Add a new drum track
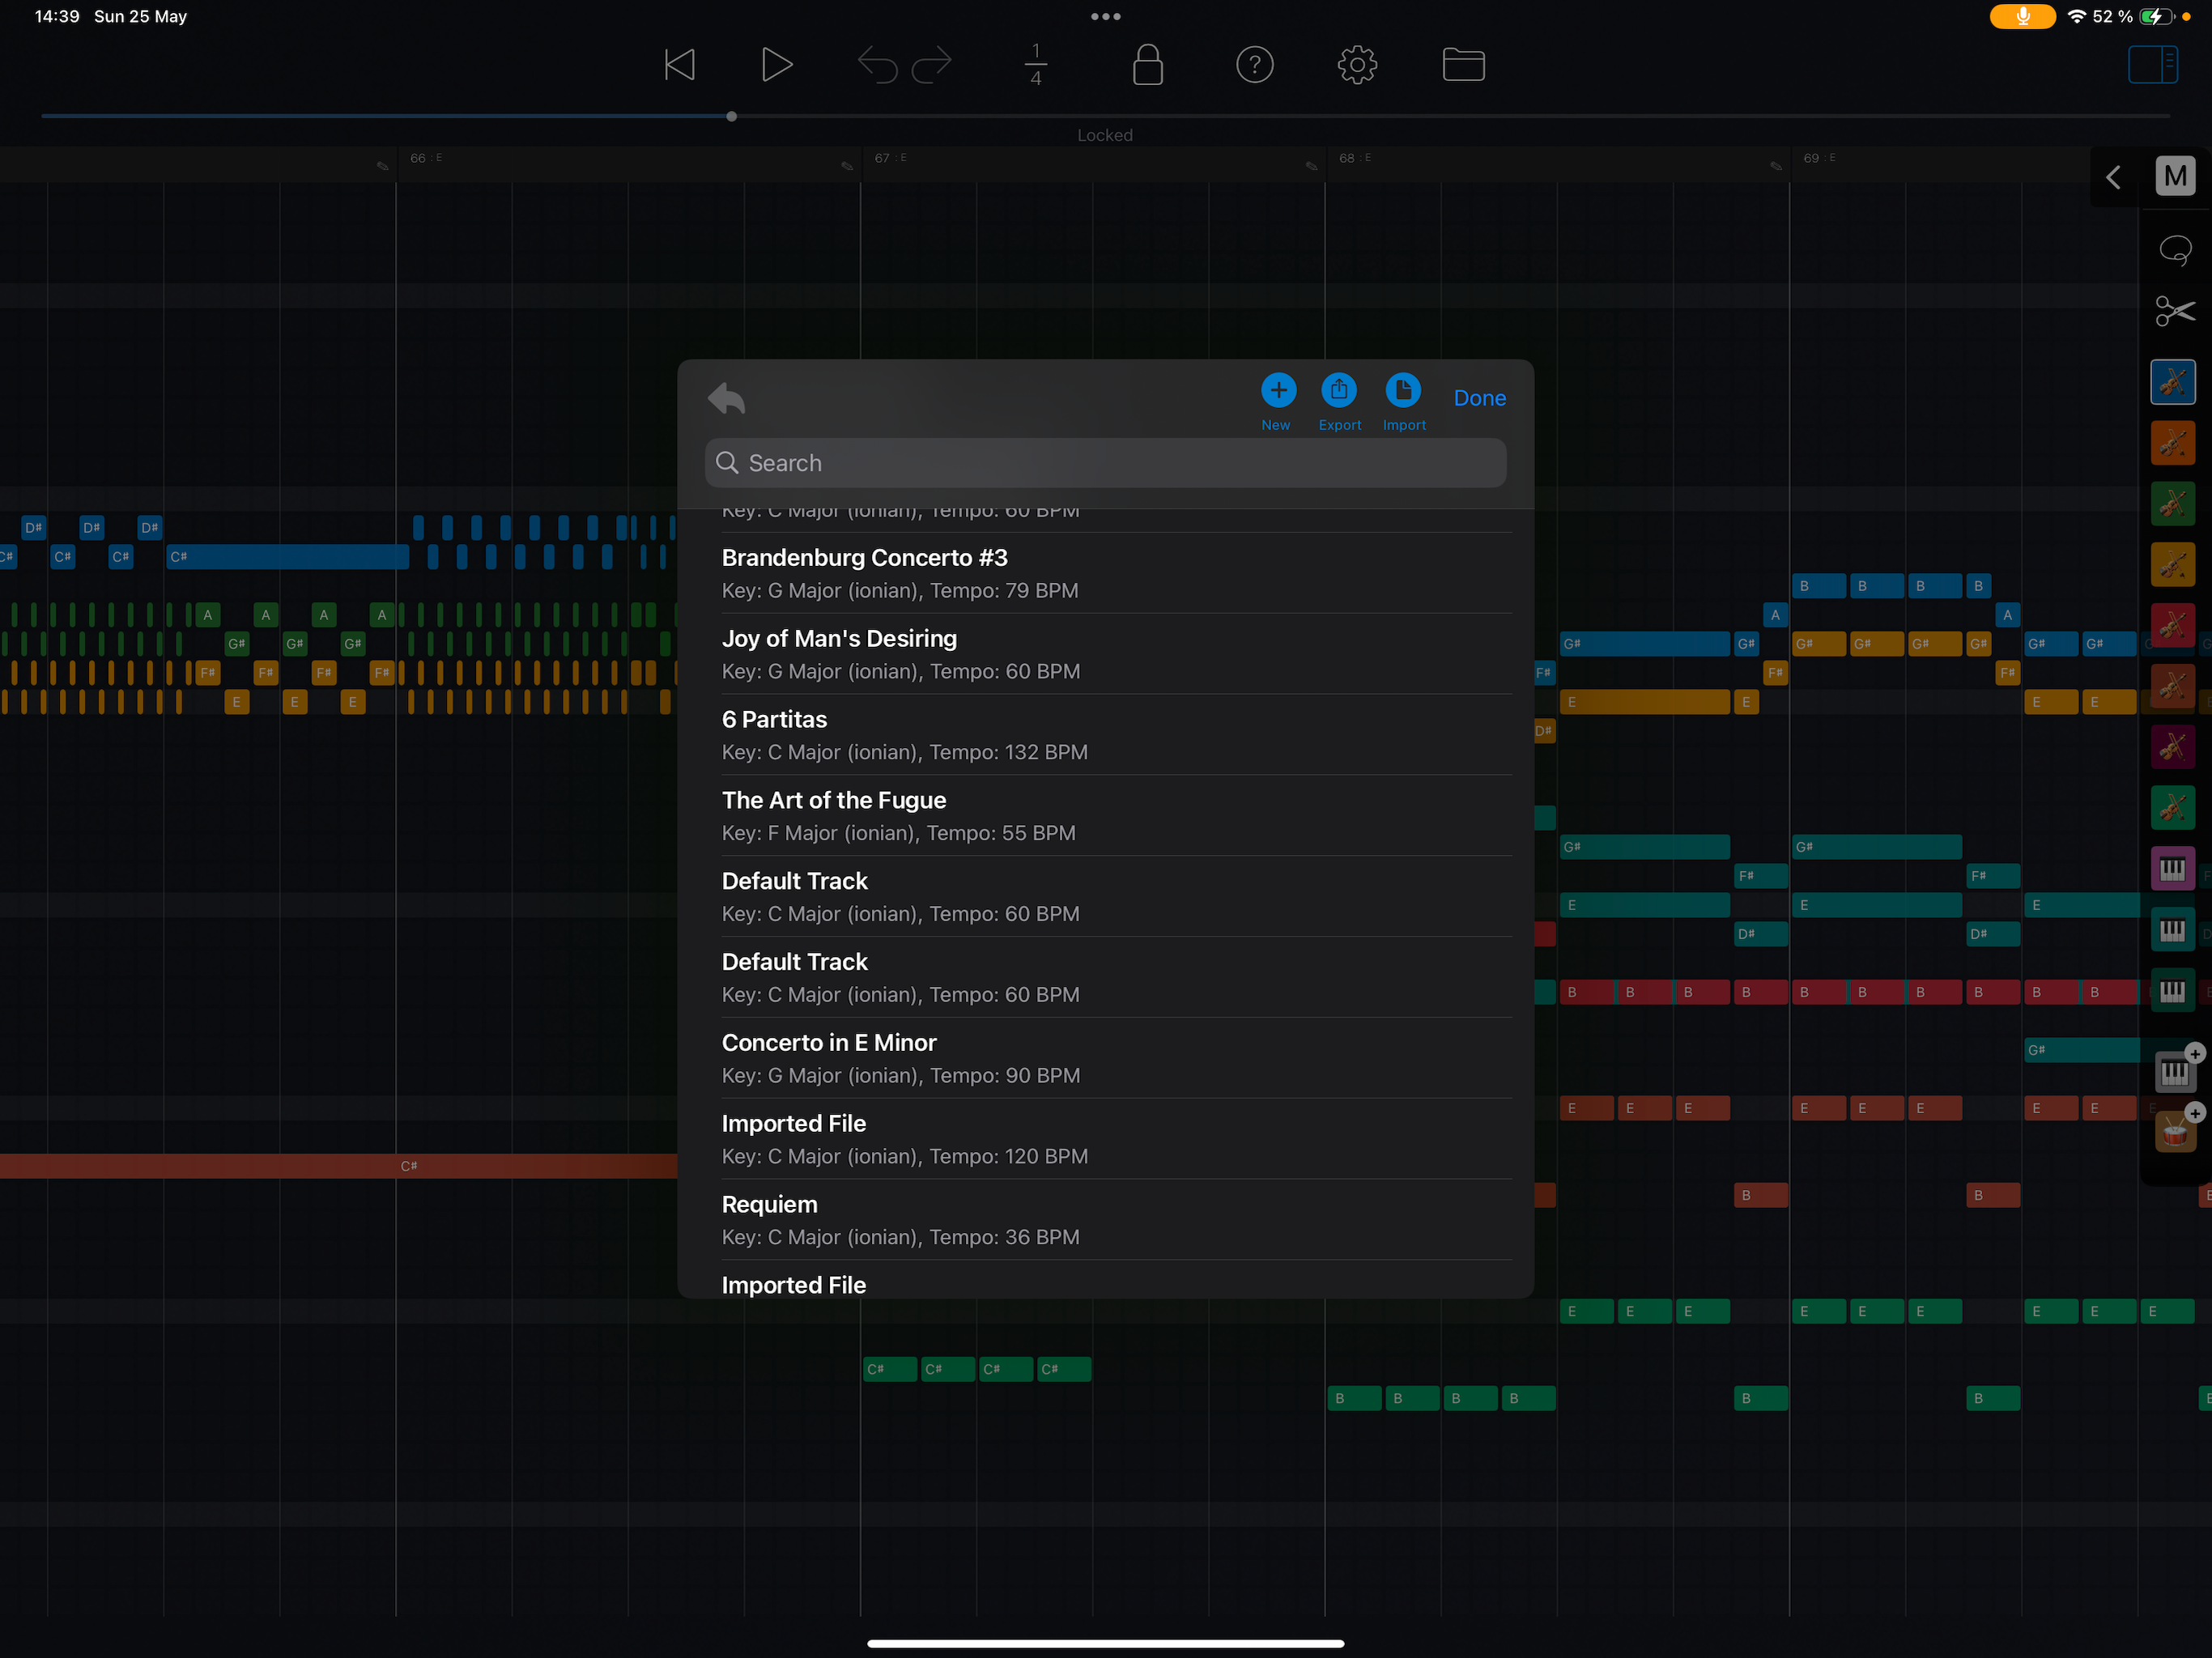This screenshot has width=2212, height=1658. click(x=2176, y=1130)
